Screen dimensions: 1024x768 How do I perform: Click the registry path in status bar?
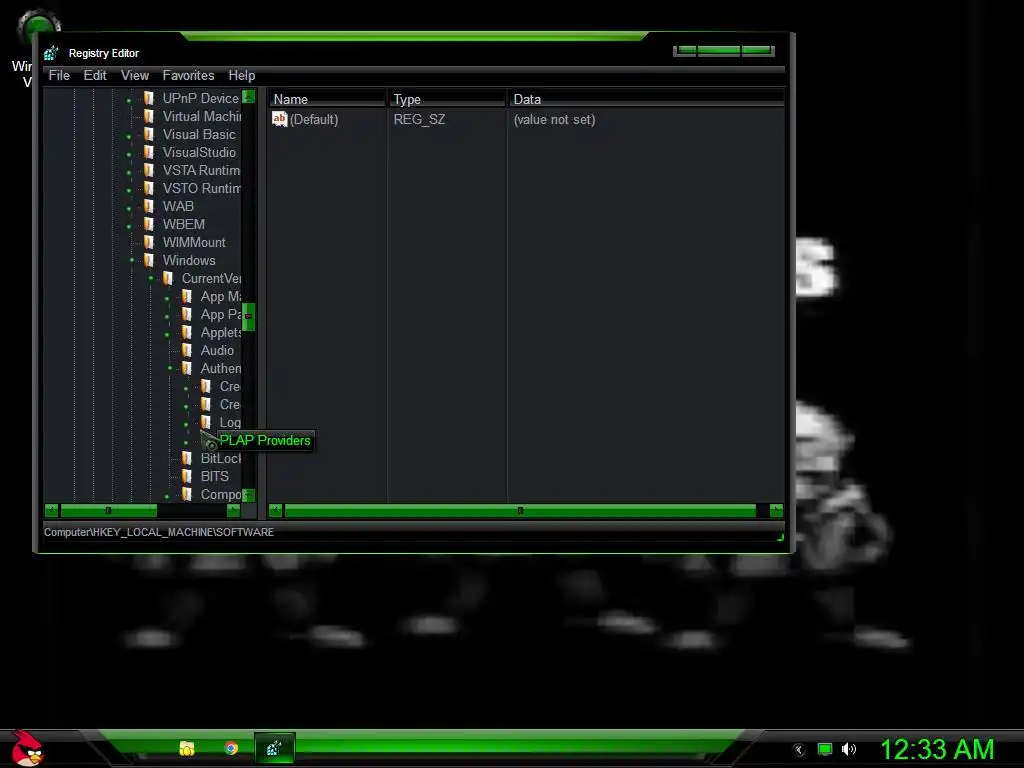159,532
